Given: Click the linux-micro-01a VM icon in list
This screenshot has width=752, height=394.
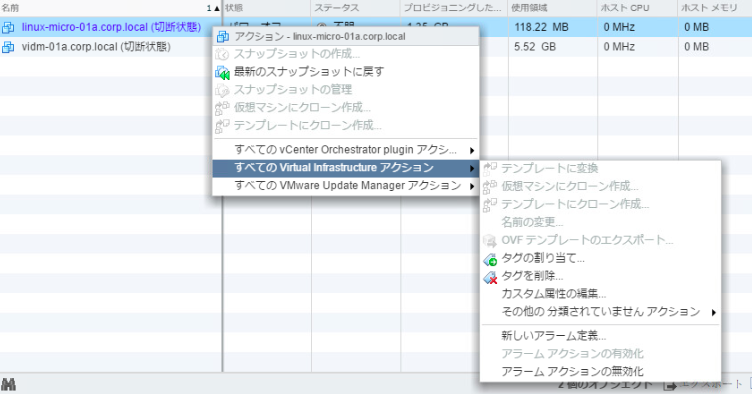Looking at the screenshot, I should [x=8, y=27].
